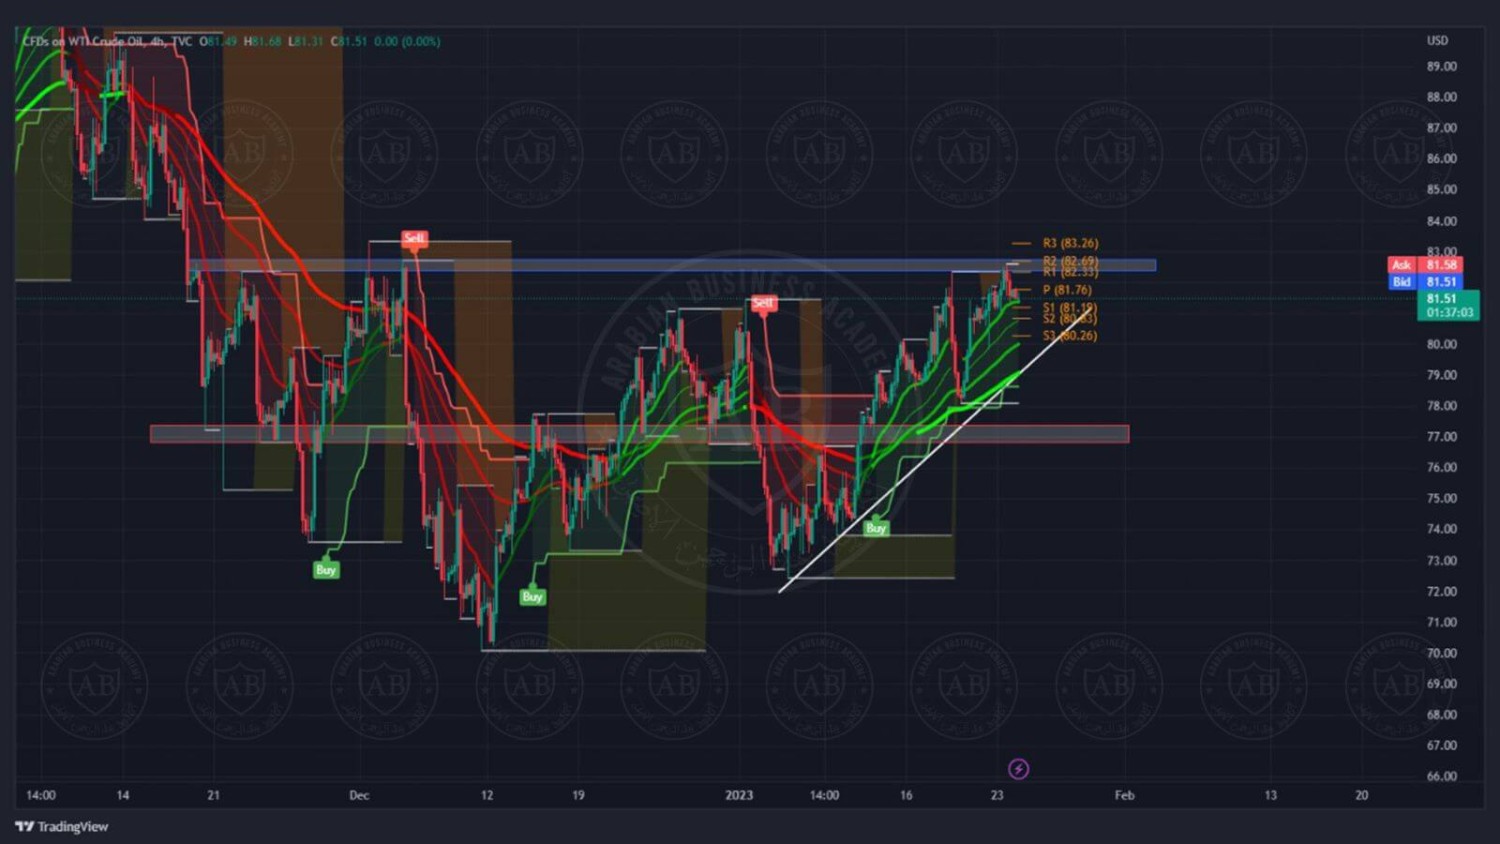1500x844 pixels.
Task: Click the Feb label on the time axis
Action: coord(1125,796)
